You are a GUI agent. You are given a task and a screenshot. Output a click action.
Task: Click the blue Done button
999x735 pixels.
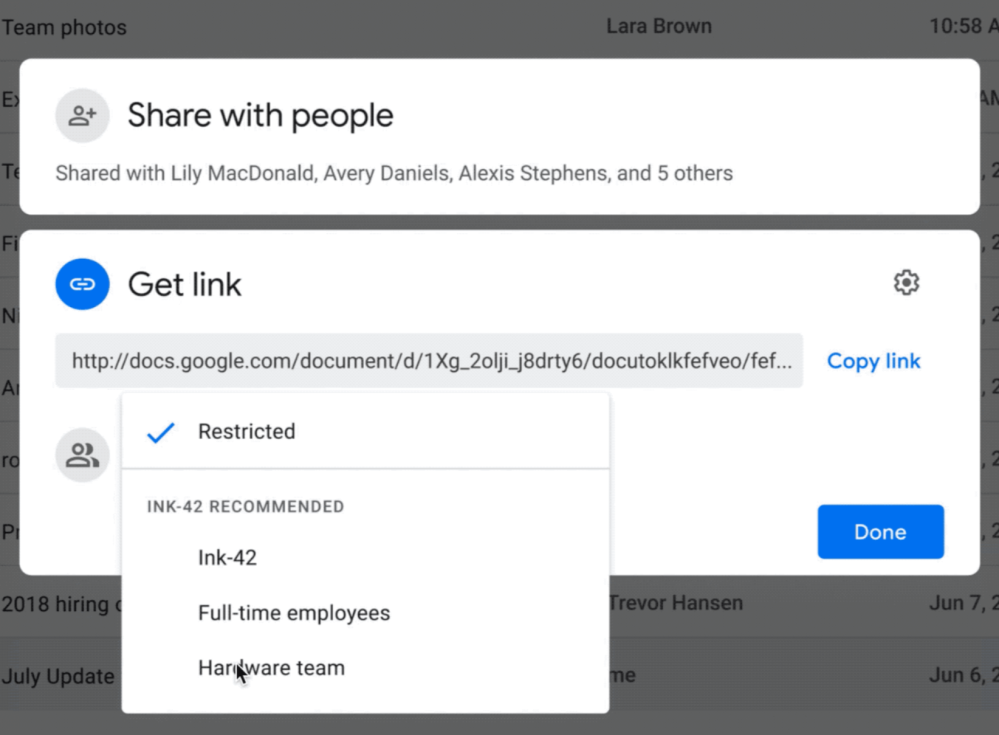[880, 532]
